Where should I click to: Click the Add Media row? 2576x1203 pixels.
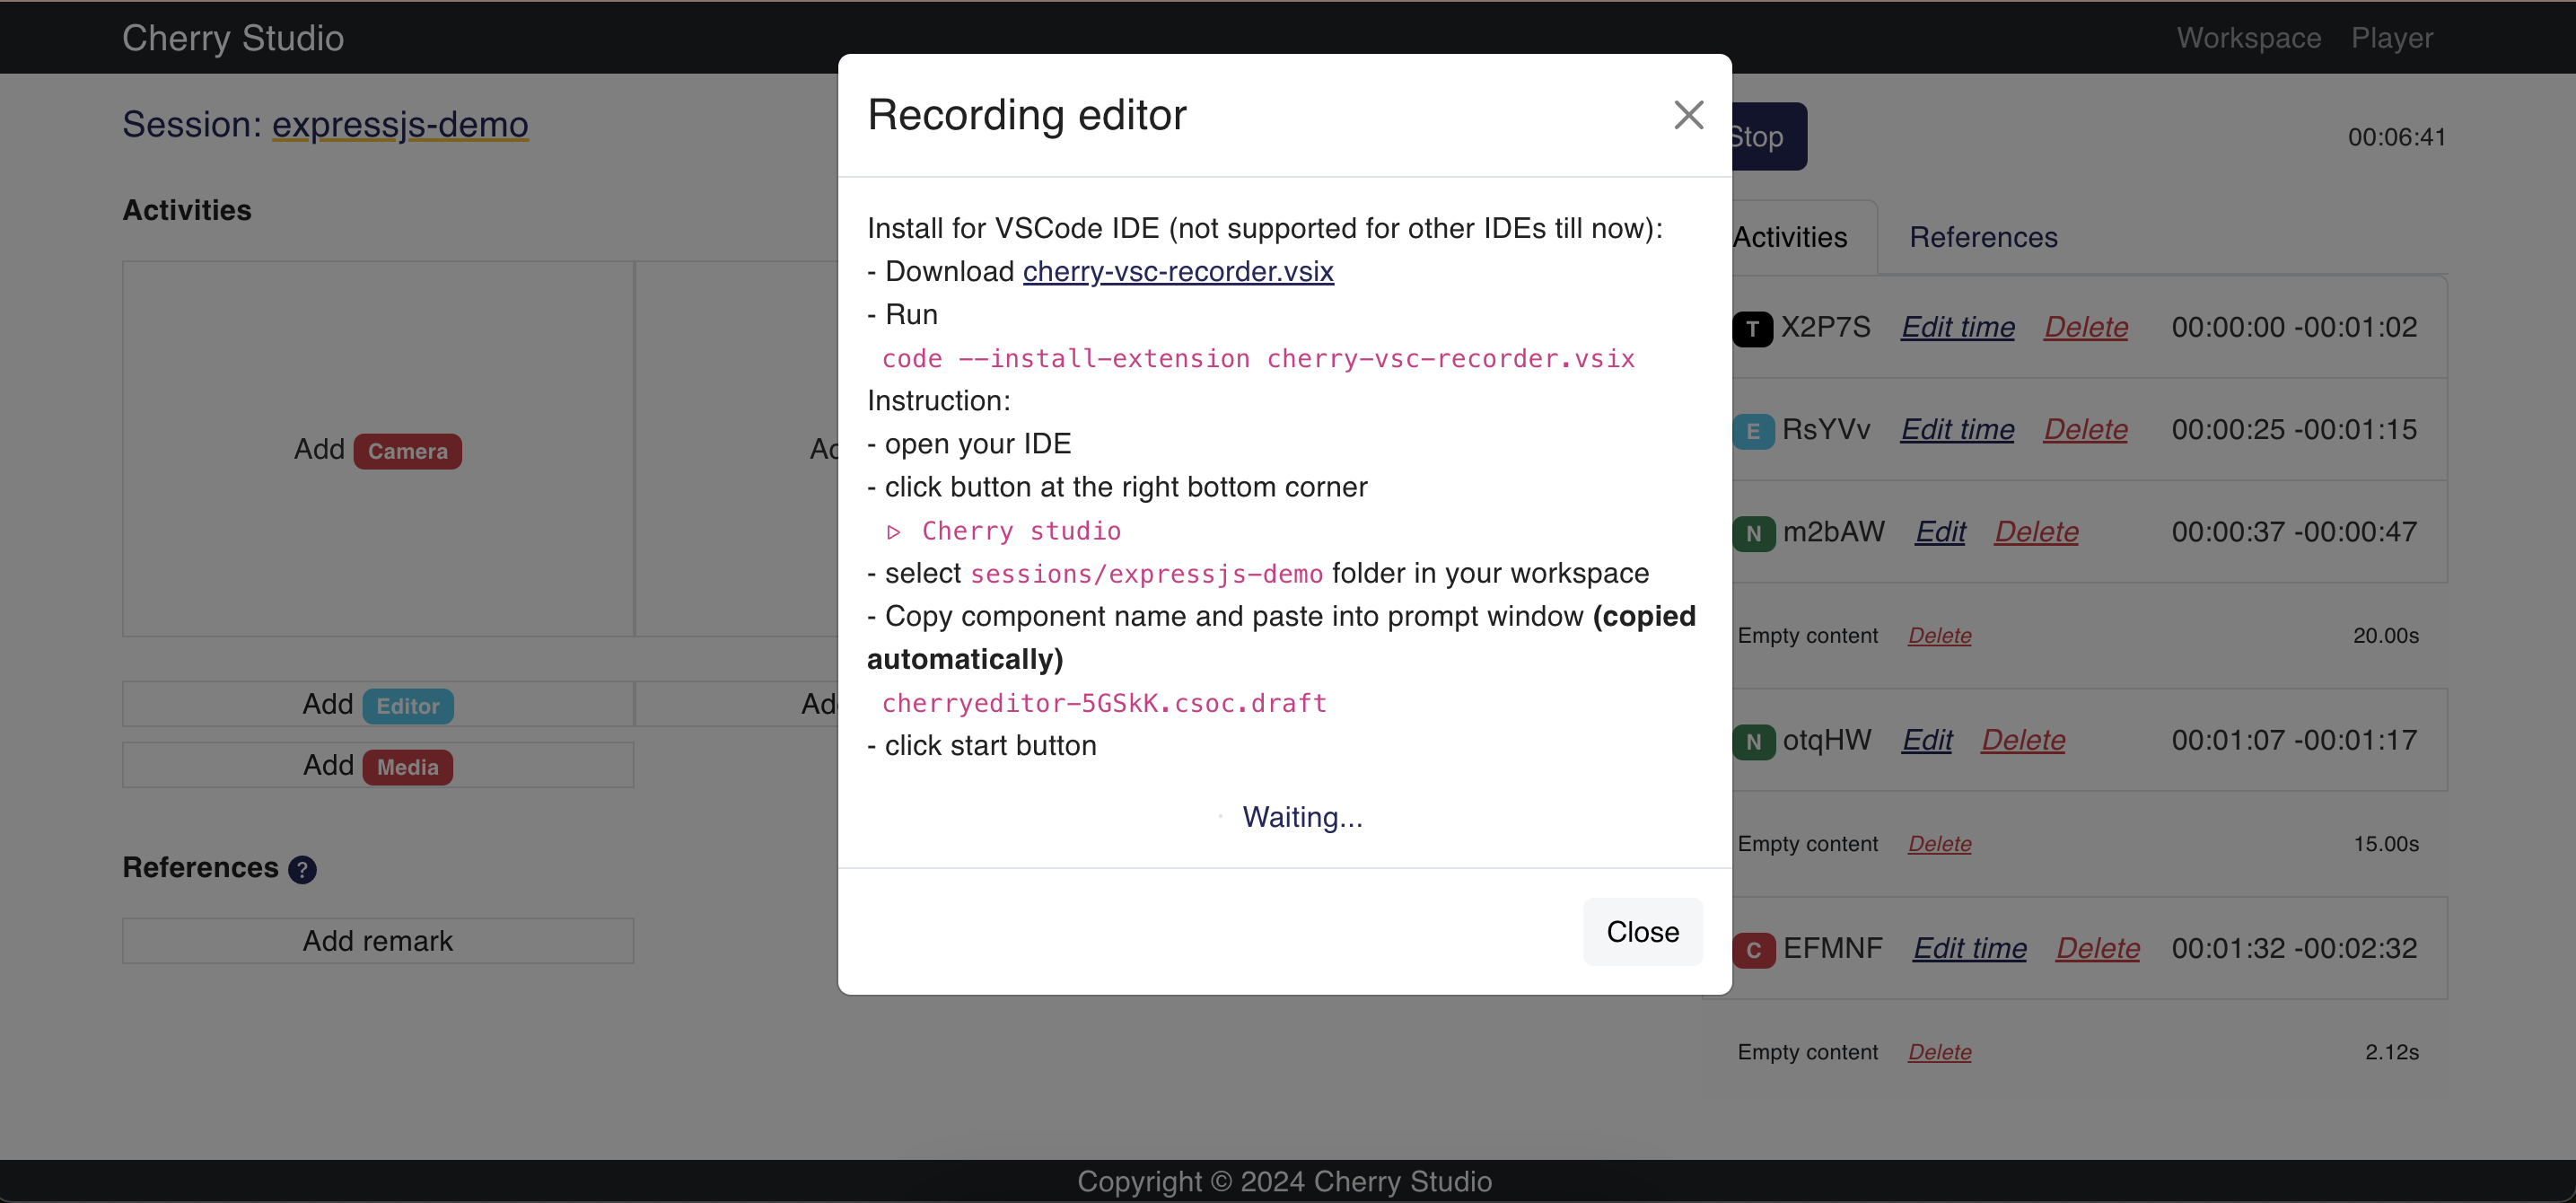point(378,765)
